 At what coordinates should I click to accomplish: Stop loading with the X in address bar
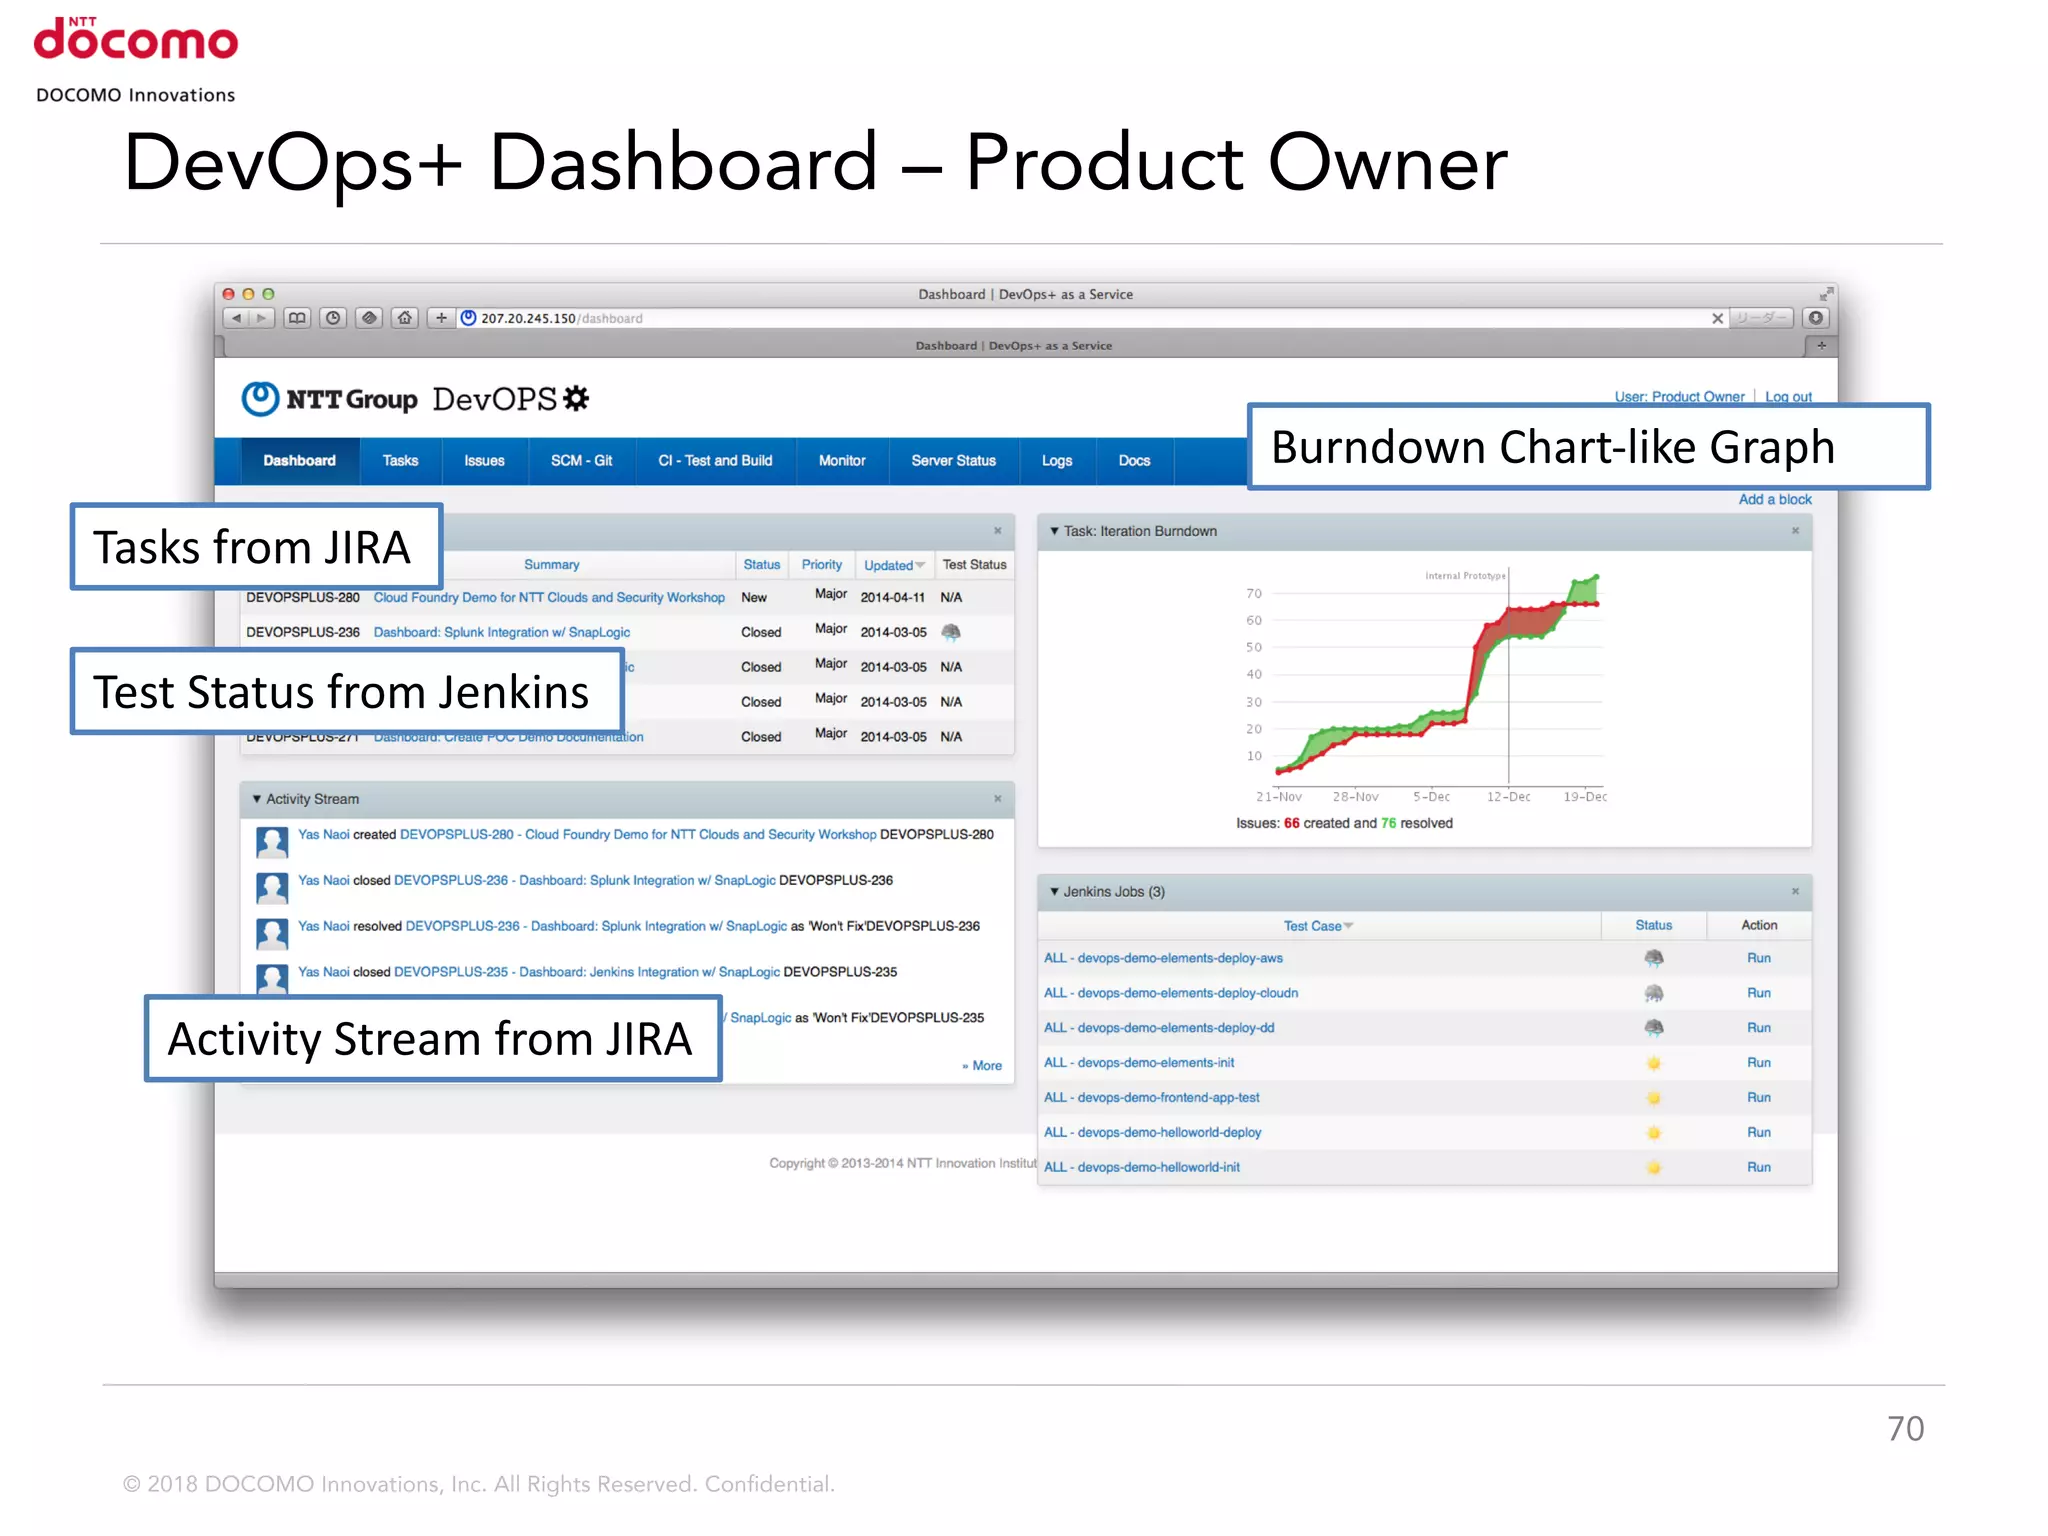tap(1717, 318)
